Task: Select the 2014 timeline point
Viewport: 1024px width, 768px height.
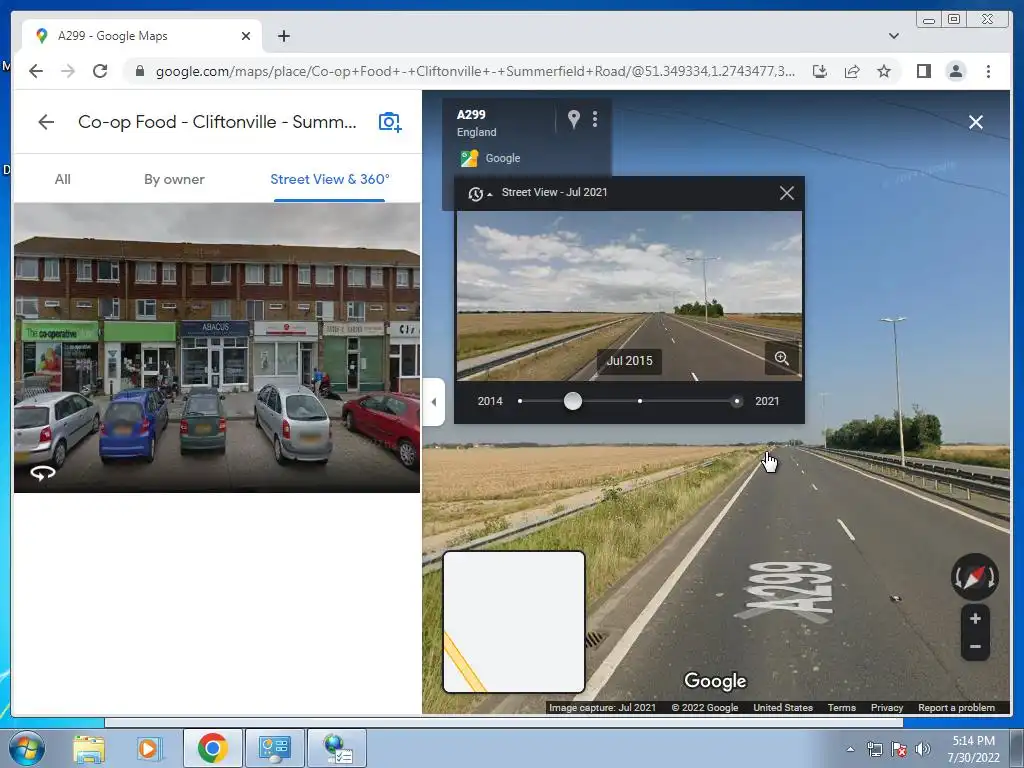Action: coord(520,401)
